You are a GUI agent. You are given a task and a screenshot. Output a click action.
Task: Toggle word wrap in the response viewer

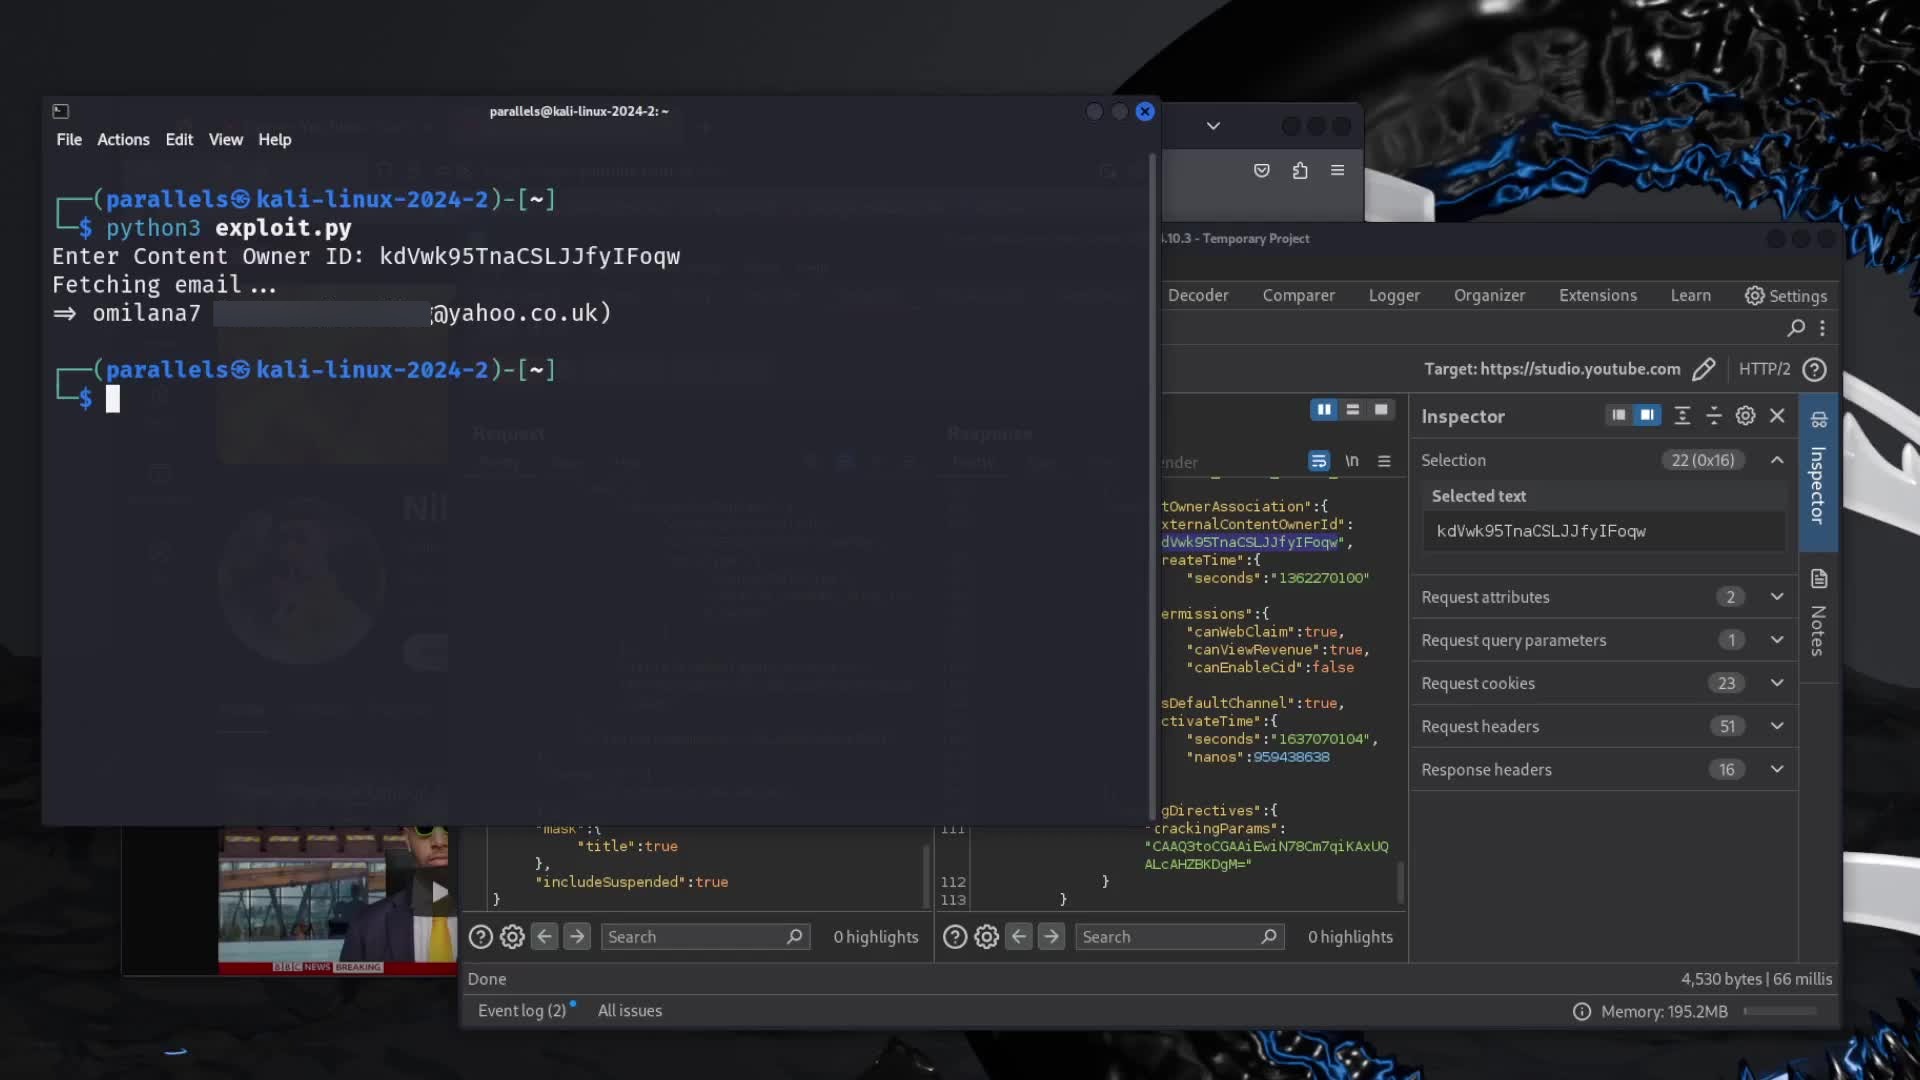coord(1318,461)
